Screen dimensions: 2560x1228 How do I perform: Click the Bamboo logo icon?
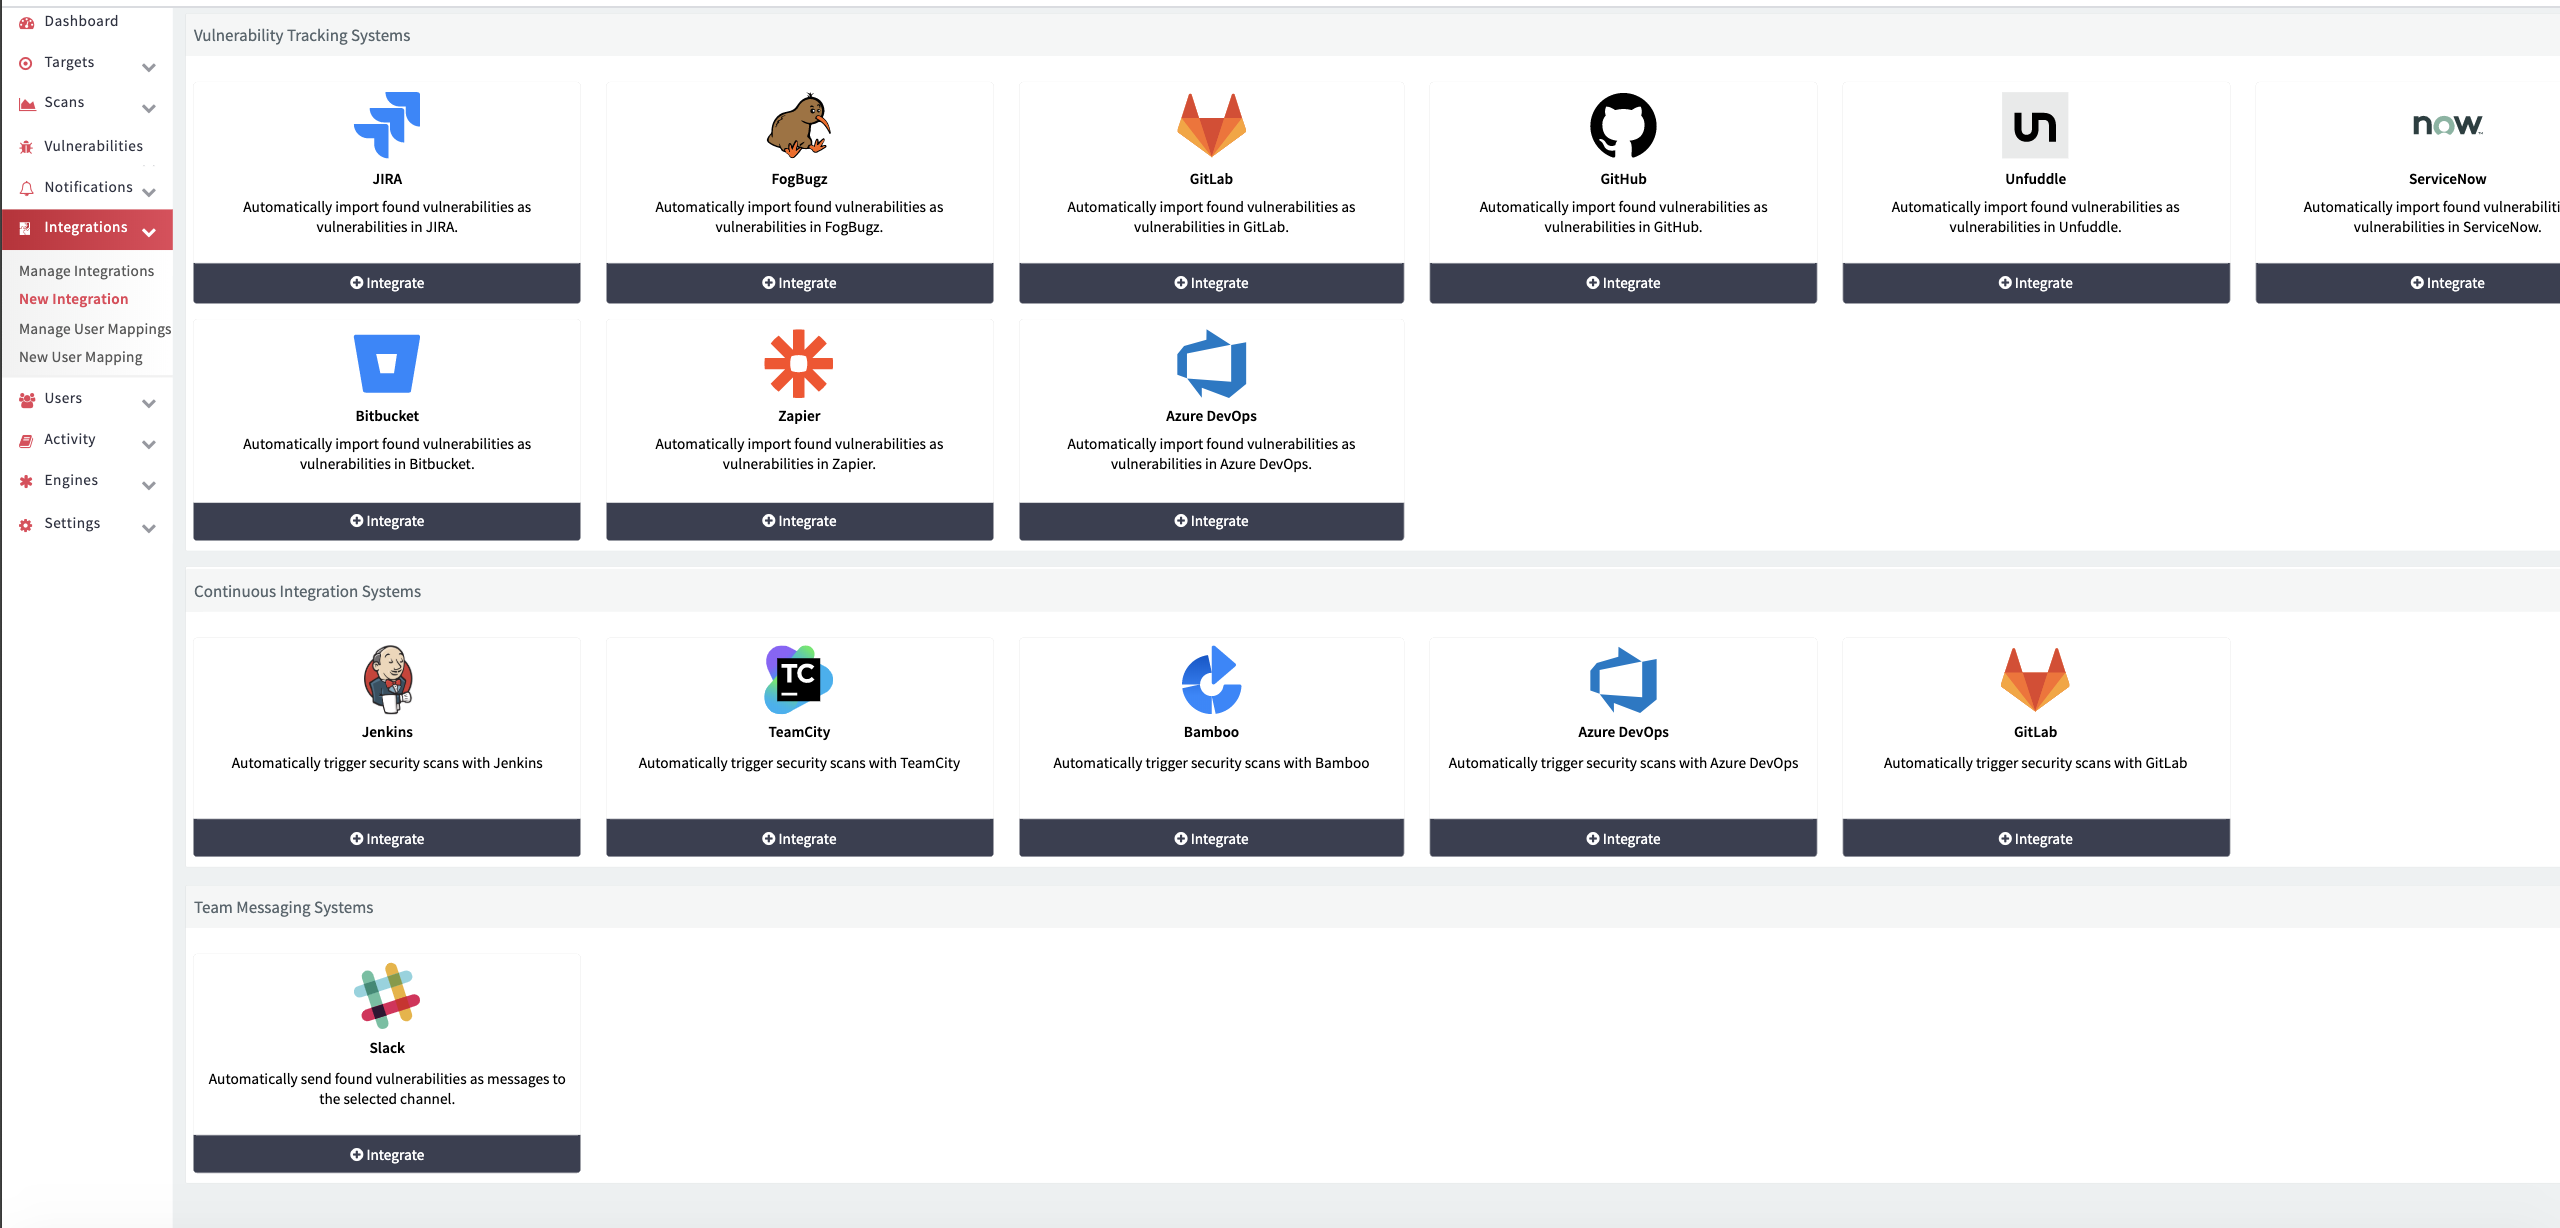(1211, 679)
